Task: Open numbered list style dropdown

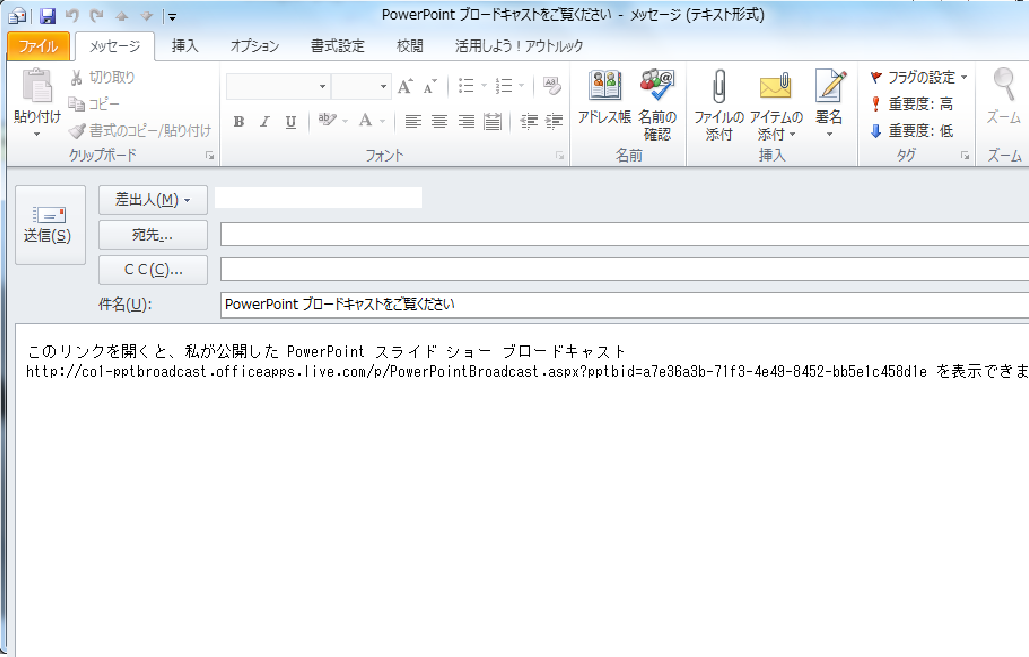Action: (x=522, y=86)
